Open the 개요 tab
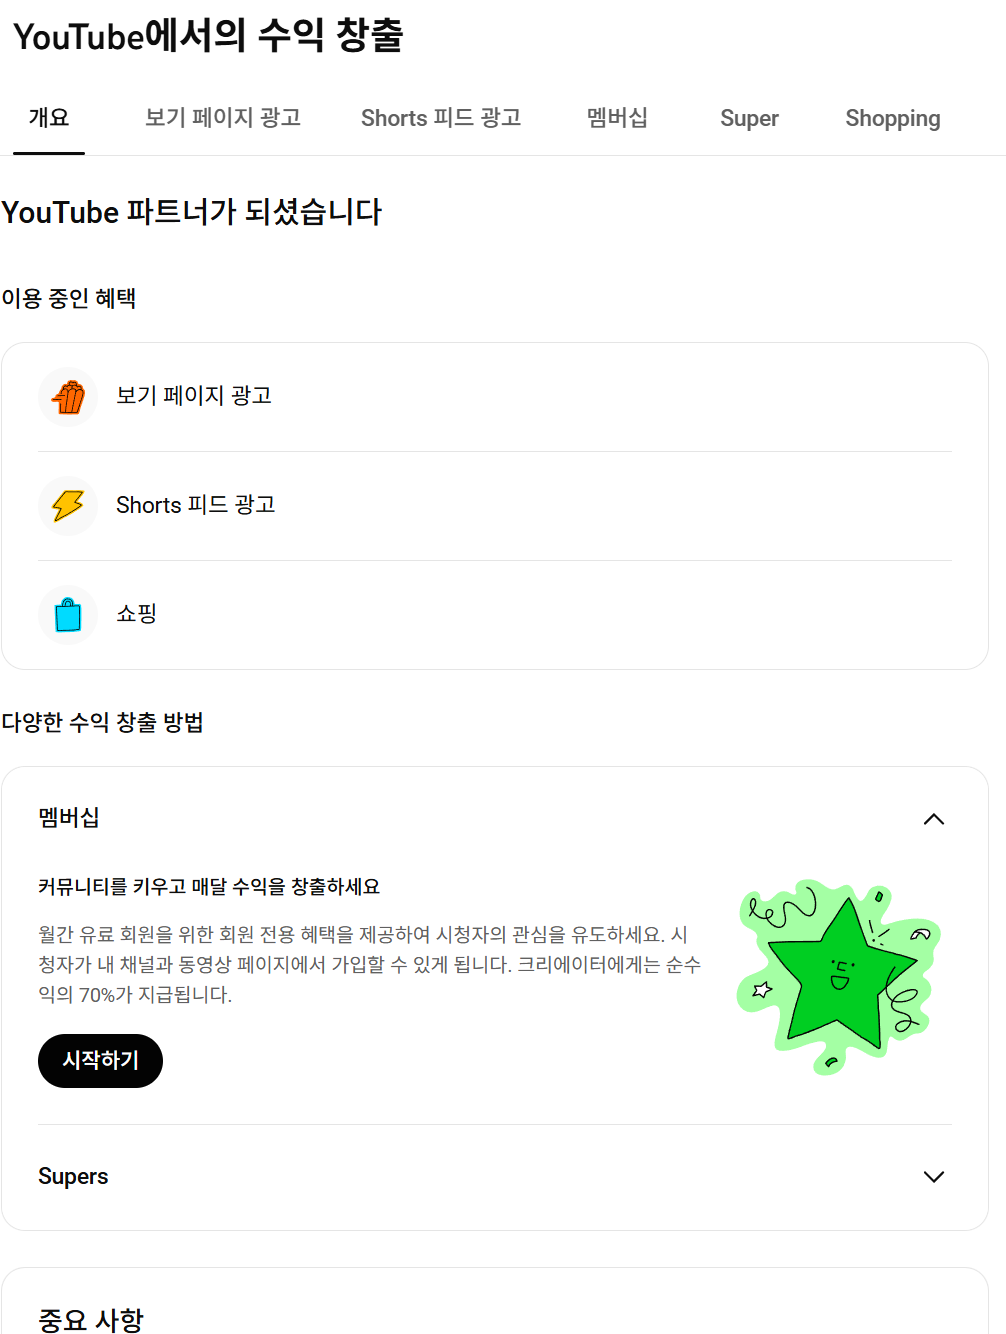 [x=49, y=118]
